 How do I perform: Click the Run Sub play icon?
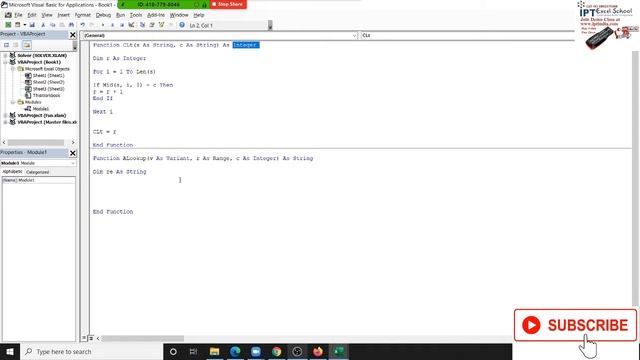pos(103,25)
